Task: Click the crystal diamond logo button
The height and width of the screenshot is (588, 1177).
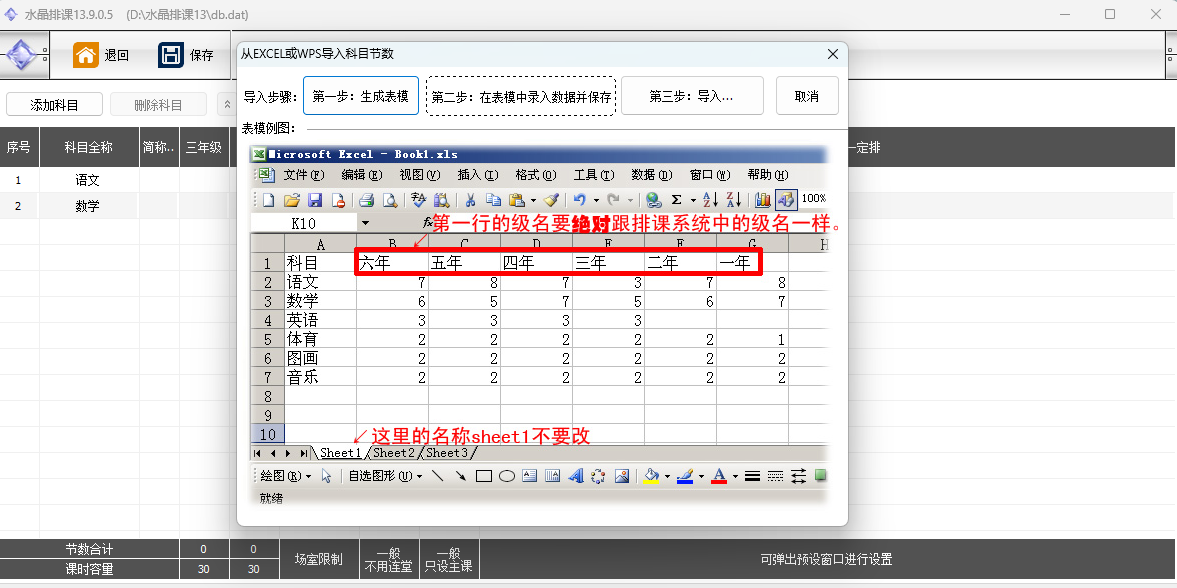Action: 22,55
